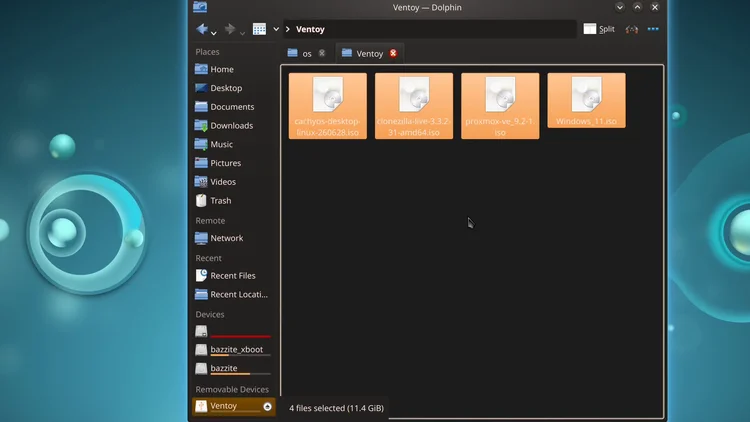Click the breadcrumb chevron before Ventoy
Viewport: 750px width, 422px height.
pyautogui.click(x=287, y=29)
